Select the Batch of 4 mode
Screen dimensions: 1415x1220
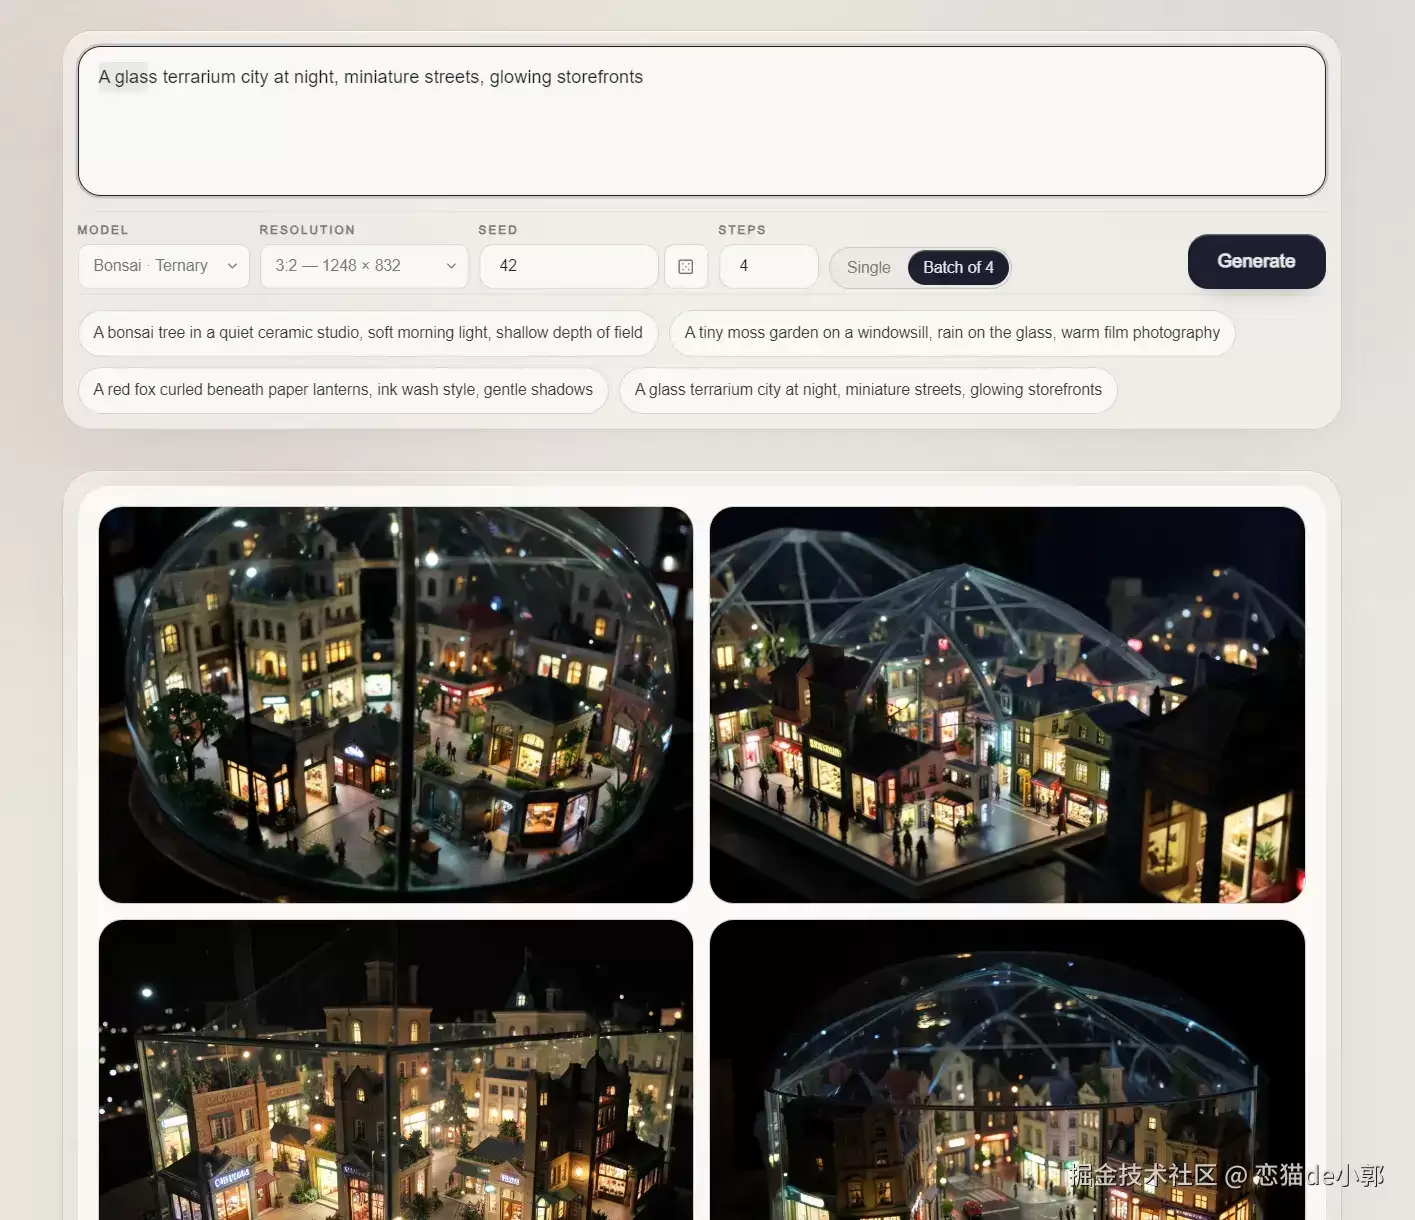(958, 267)
